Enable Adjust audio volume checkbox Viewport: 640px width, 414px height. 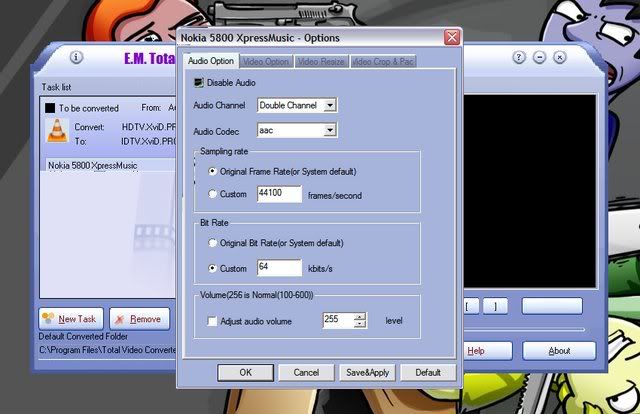pyautogui.click(x=212, y=321)
